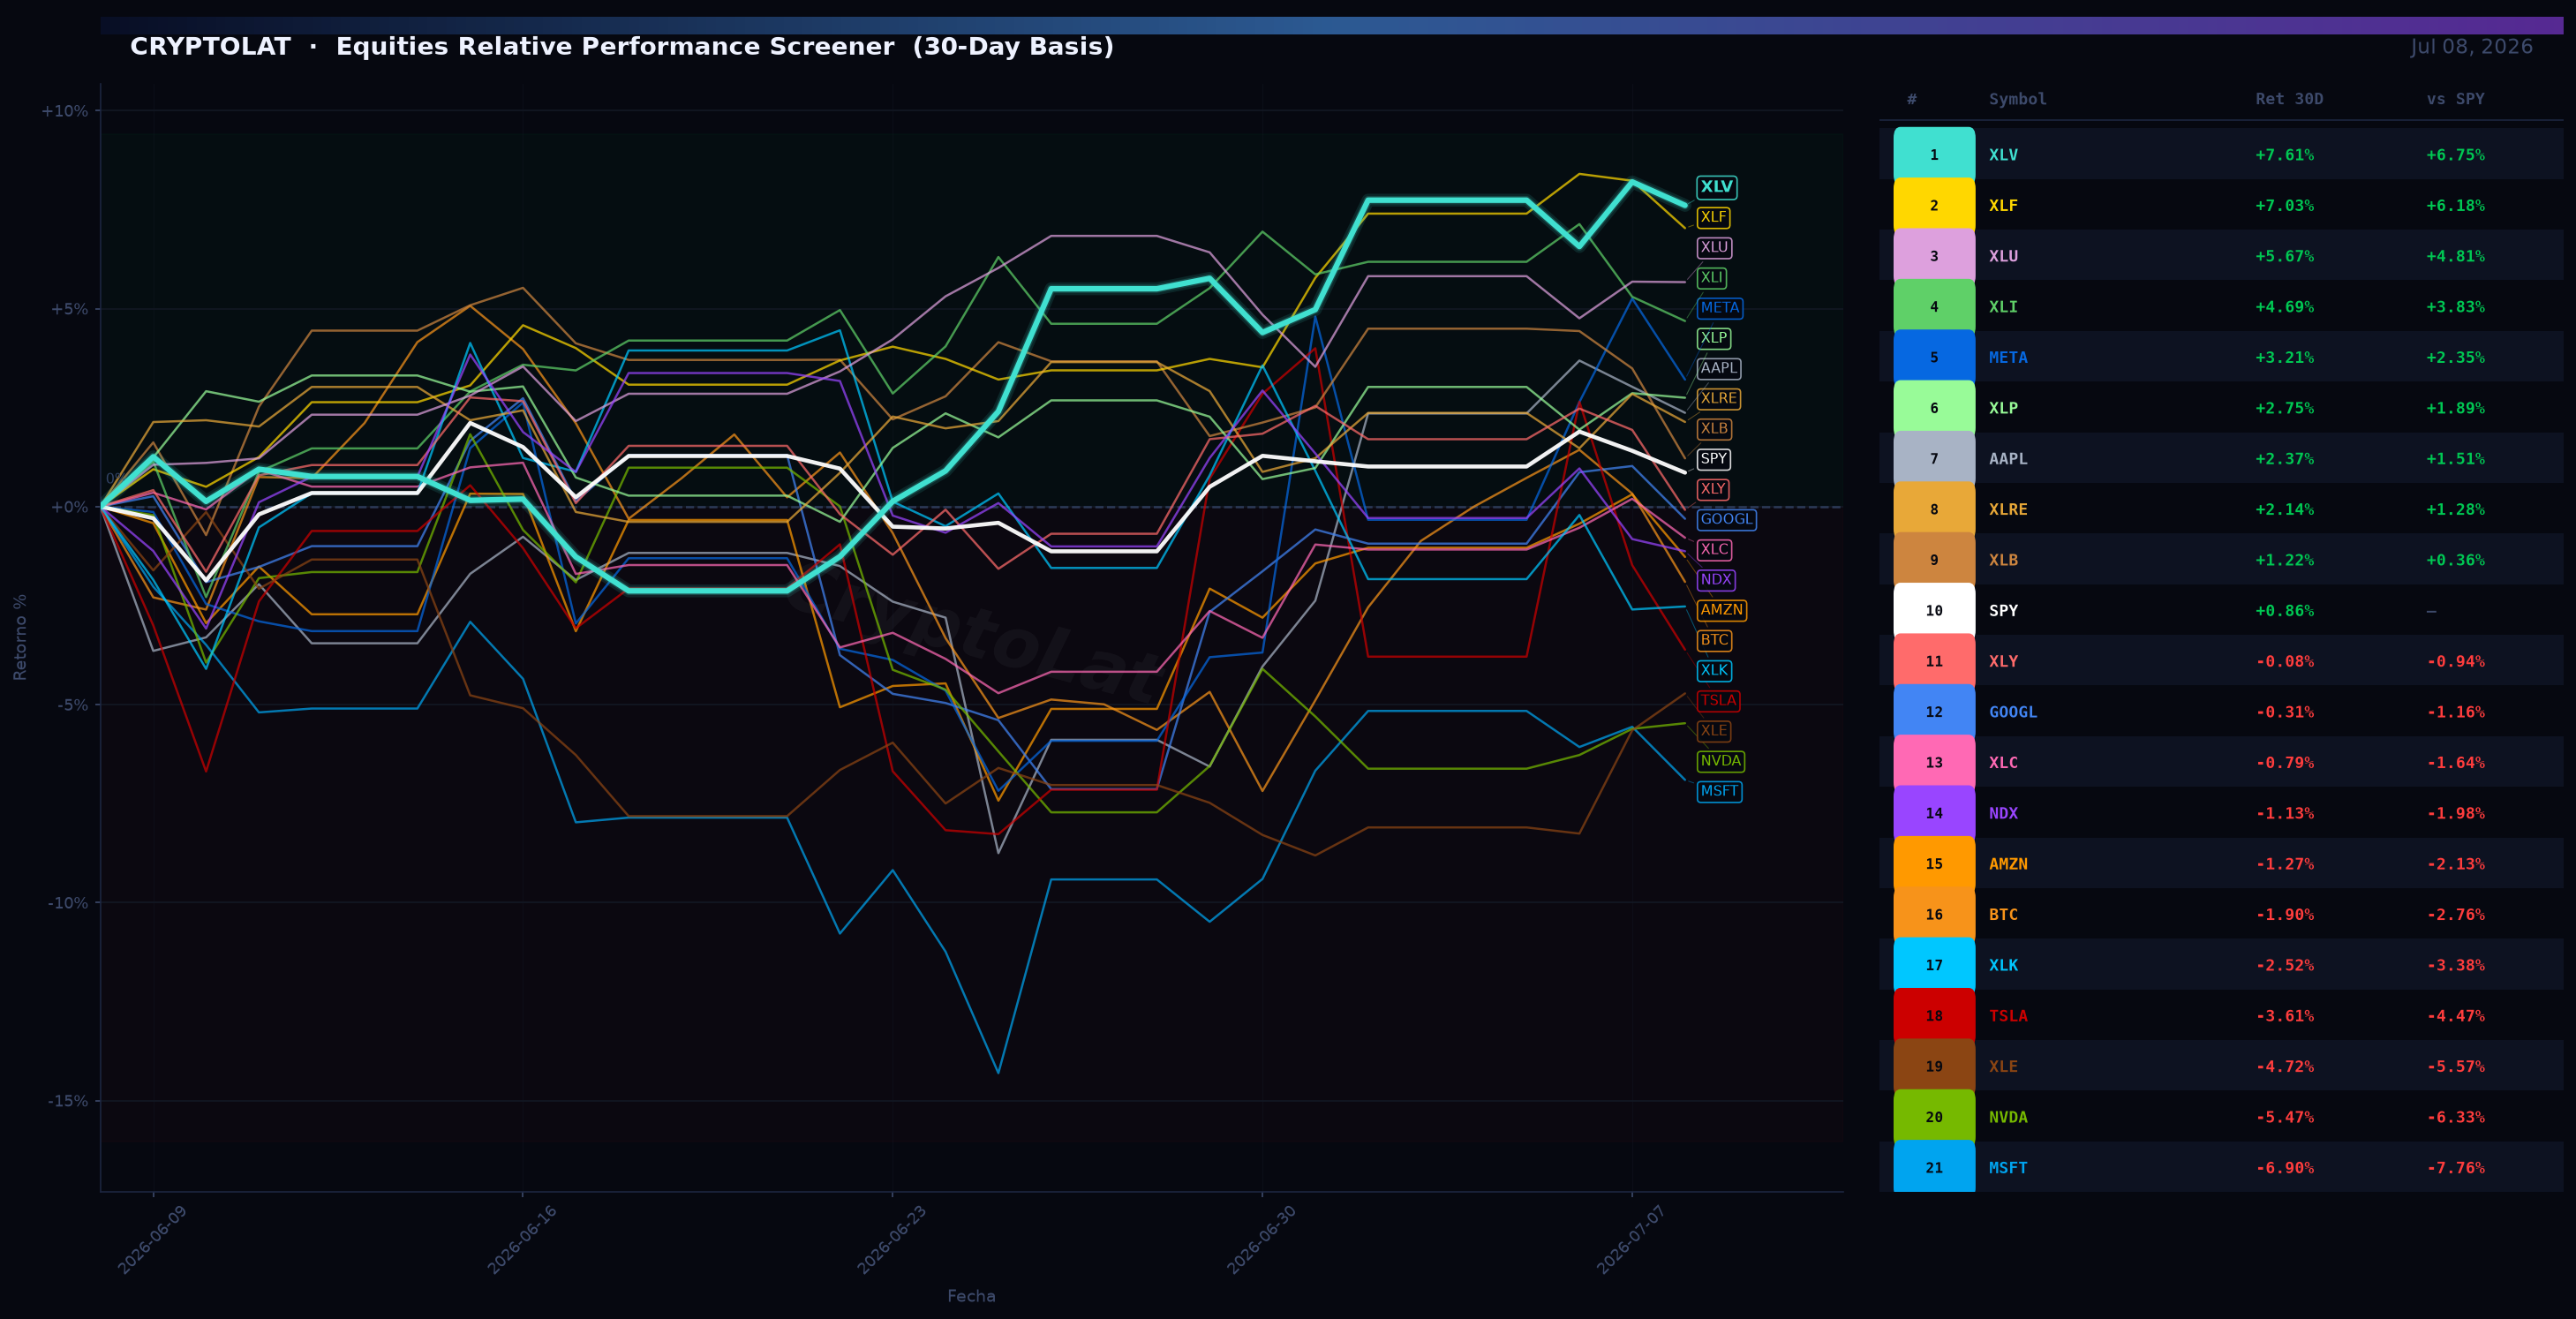
Task: Click the red rank 18 badge for TSLA
Action: pos(1933,1016)
